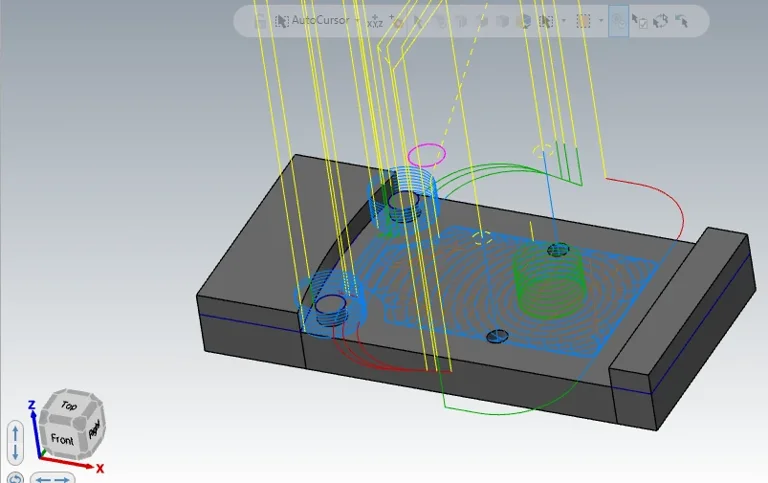Expand the arrow beside the dashed-box cursor icon
The image size is (768, 483).
563,21
